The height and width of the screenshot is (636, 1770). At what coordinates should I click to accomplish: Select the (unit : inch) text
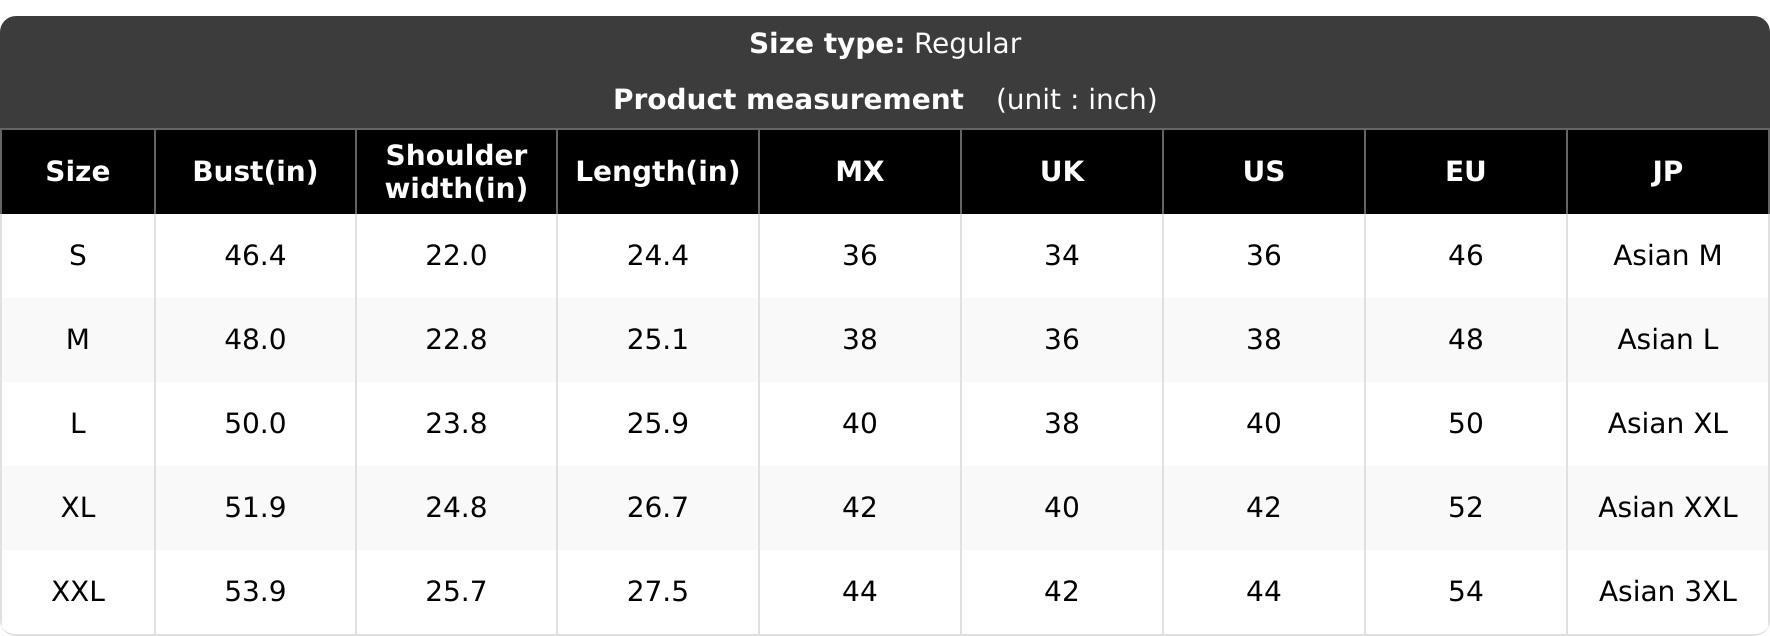click(x=1076, y=100)
